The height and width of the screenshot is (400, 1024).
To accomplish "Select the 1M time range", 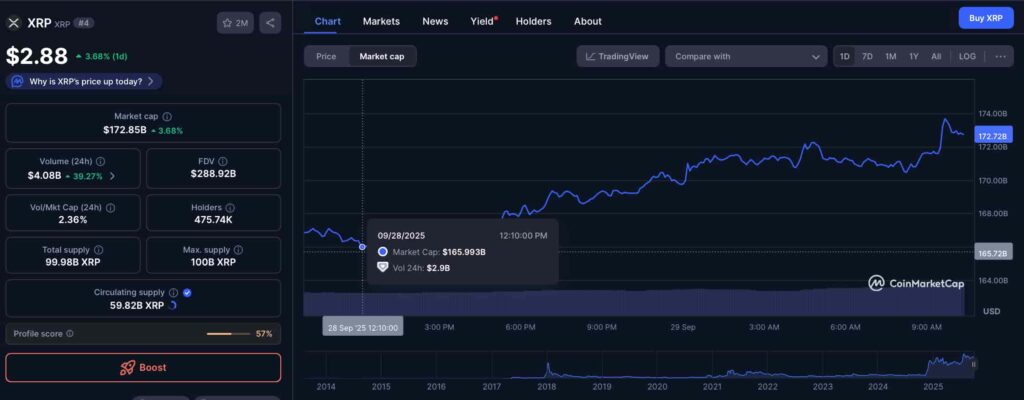I will click(890, 56).
